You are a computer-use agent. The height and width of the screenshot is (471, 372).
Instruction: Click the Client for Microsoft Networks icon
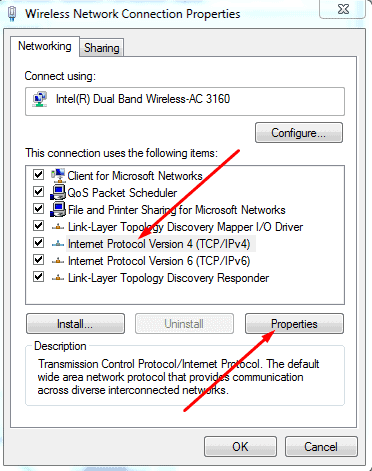pos(58,175)
